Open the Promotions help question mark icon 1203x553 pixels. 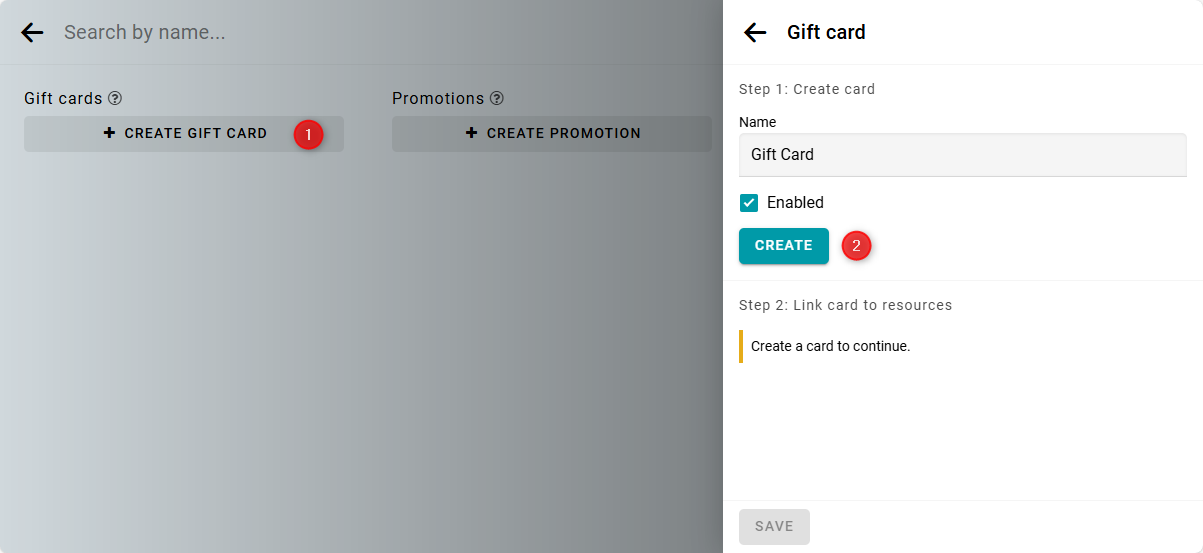pos(497,98)
